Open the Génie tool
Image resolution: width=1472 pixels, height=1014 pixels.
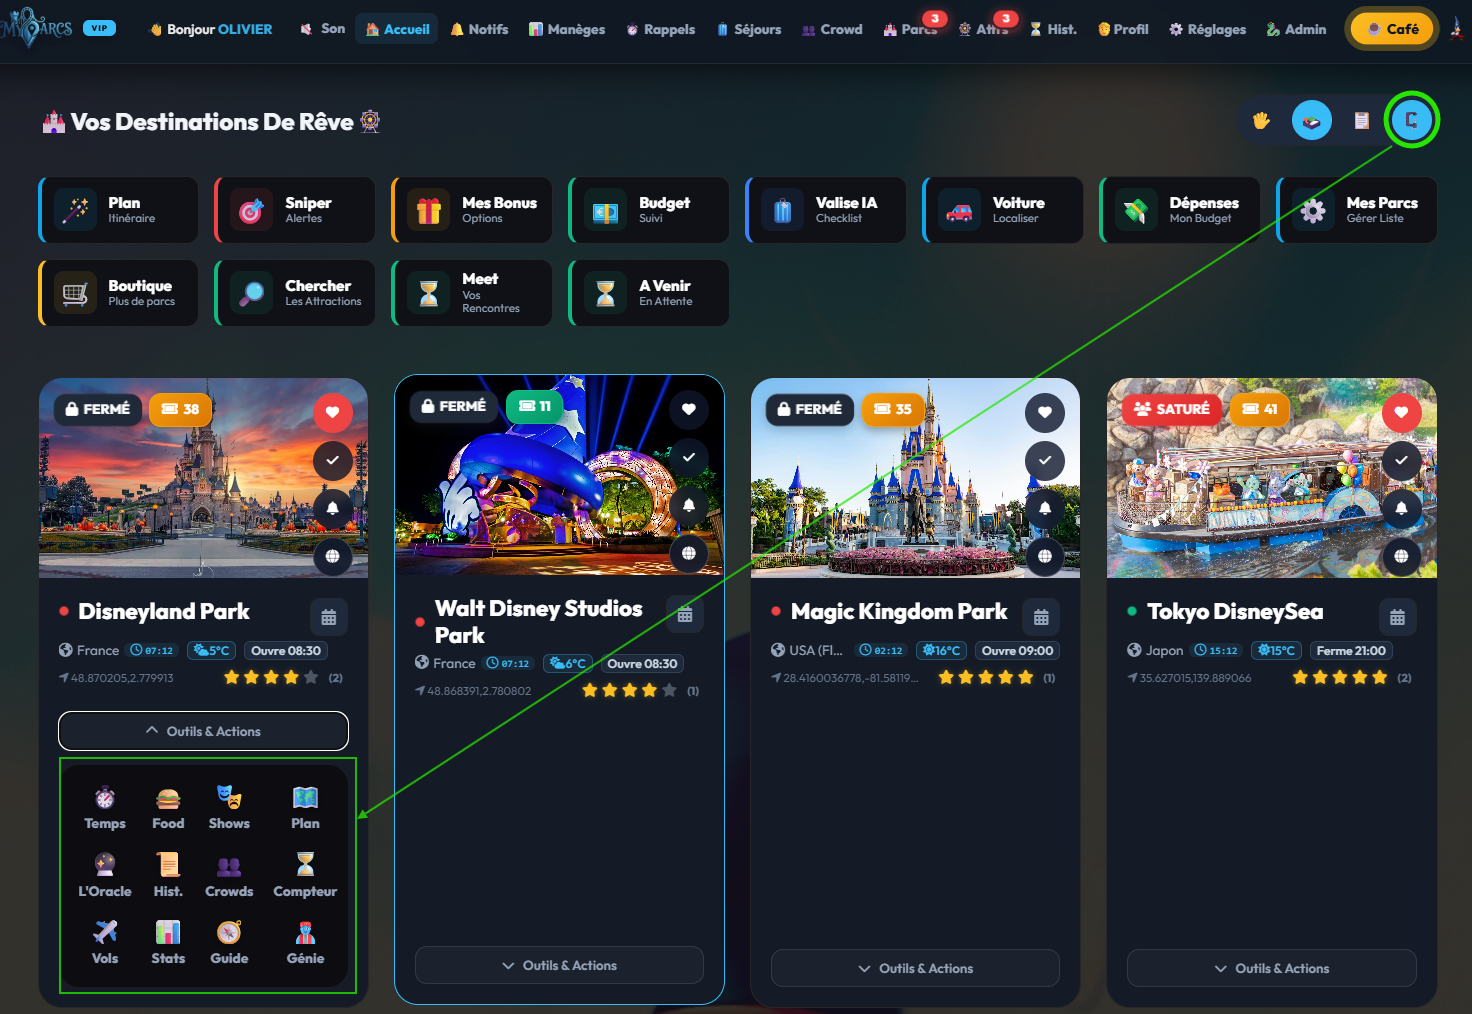[x=305, y=942]
